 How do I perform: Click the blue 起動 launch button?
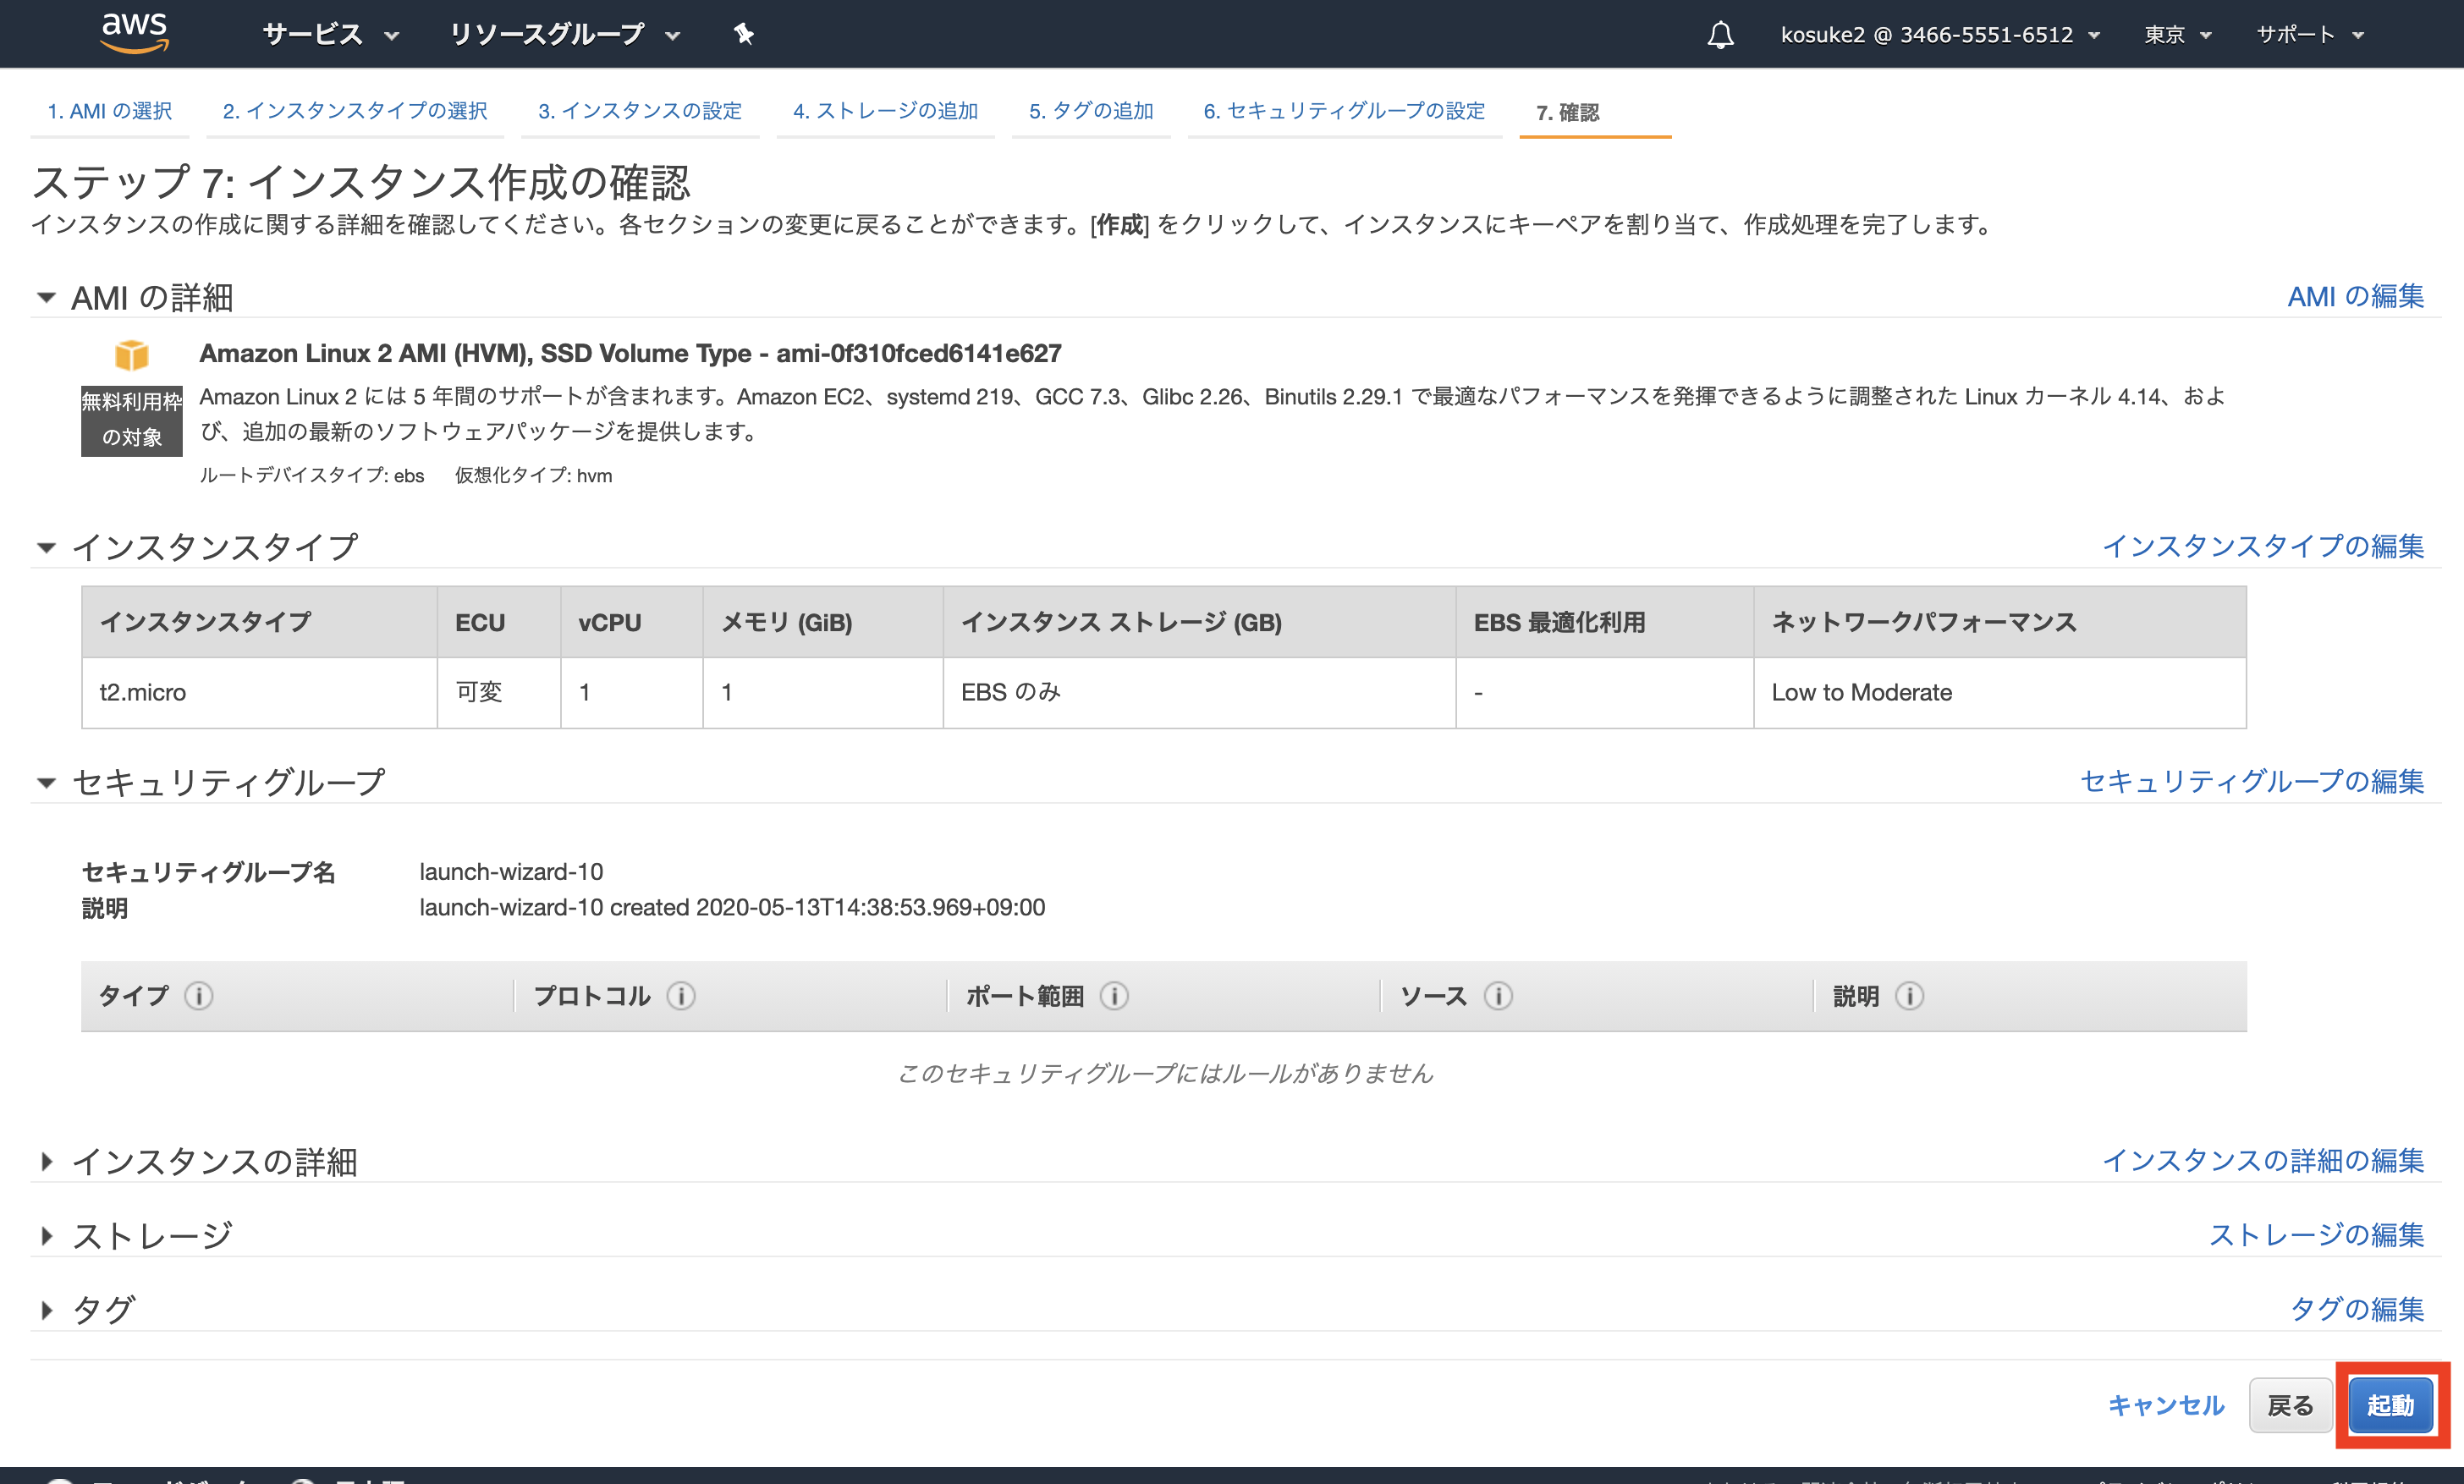tap(2390, 1405)
